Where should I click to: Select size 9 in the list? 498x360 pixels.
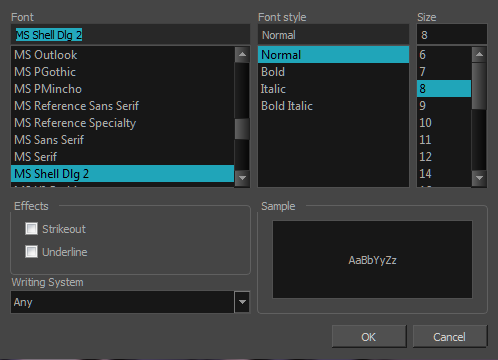click(x=444, y=106)
